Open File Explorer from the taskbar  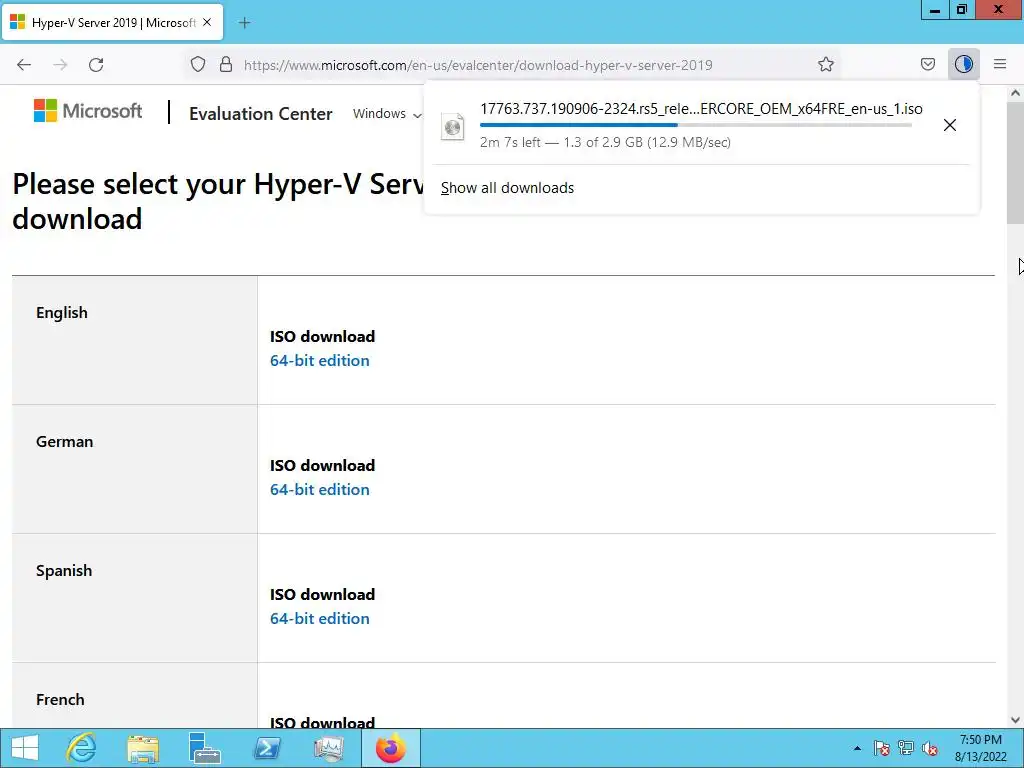tap(143, 748)
